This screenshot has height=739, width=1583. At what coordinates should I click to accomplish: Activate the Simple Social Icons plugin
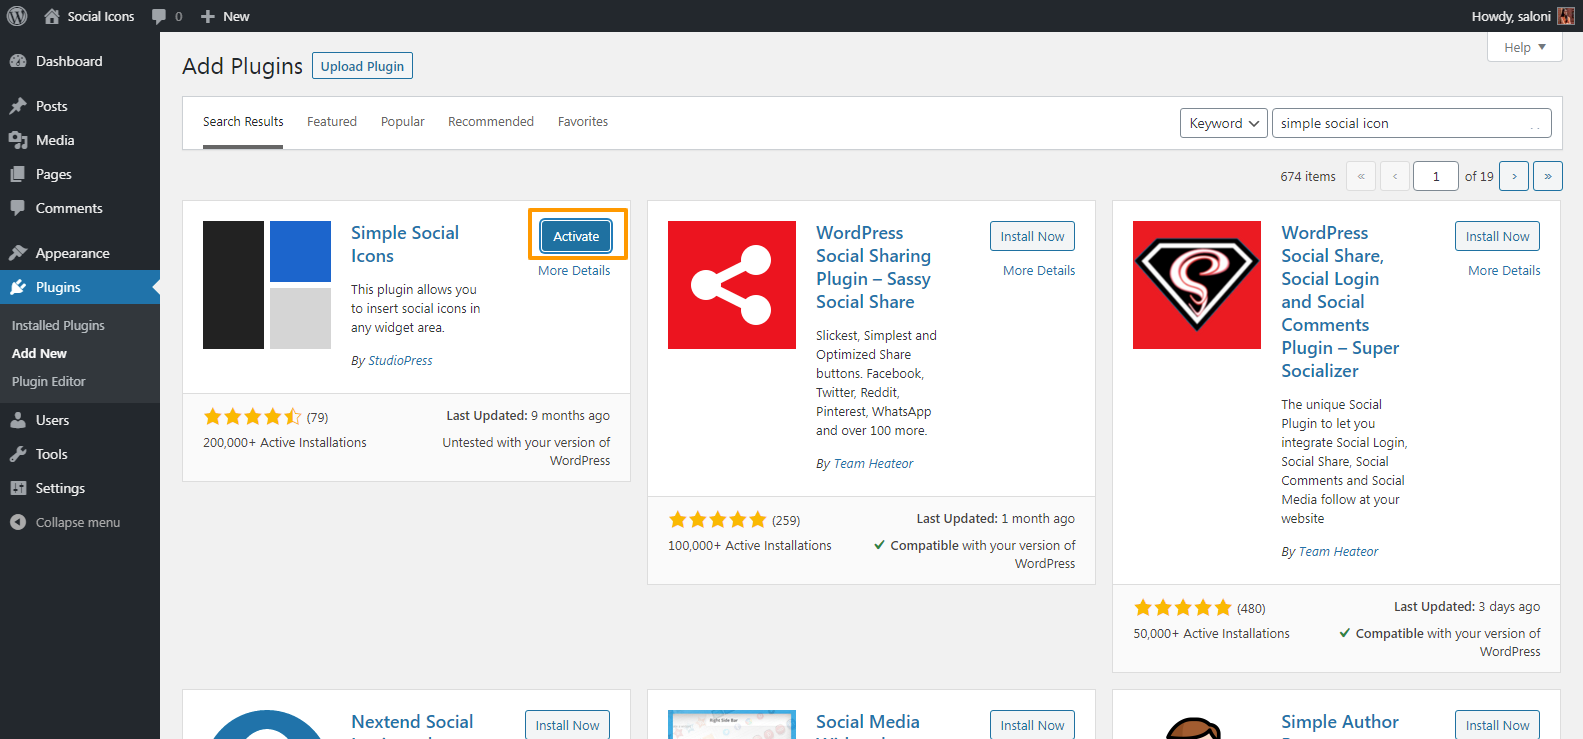(x=576, y=236)
